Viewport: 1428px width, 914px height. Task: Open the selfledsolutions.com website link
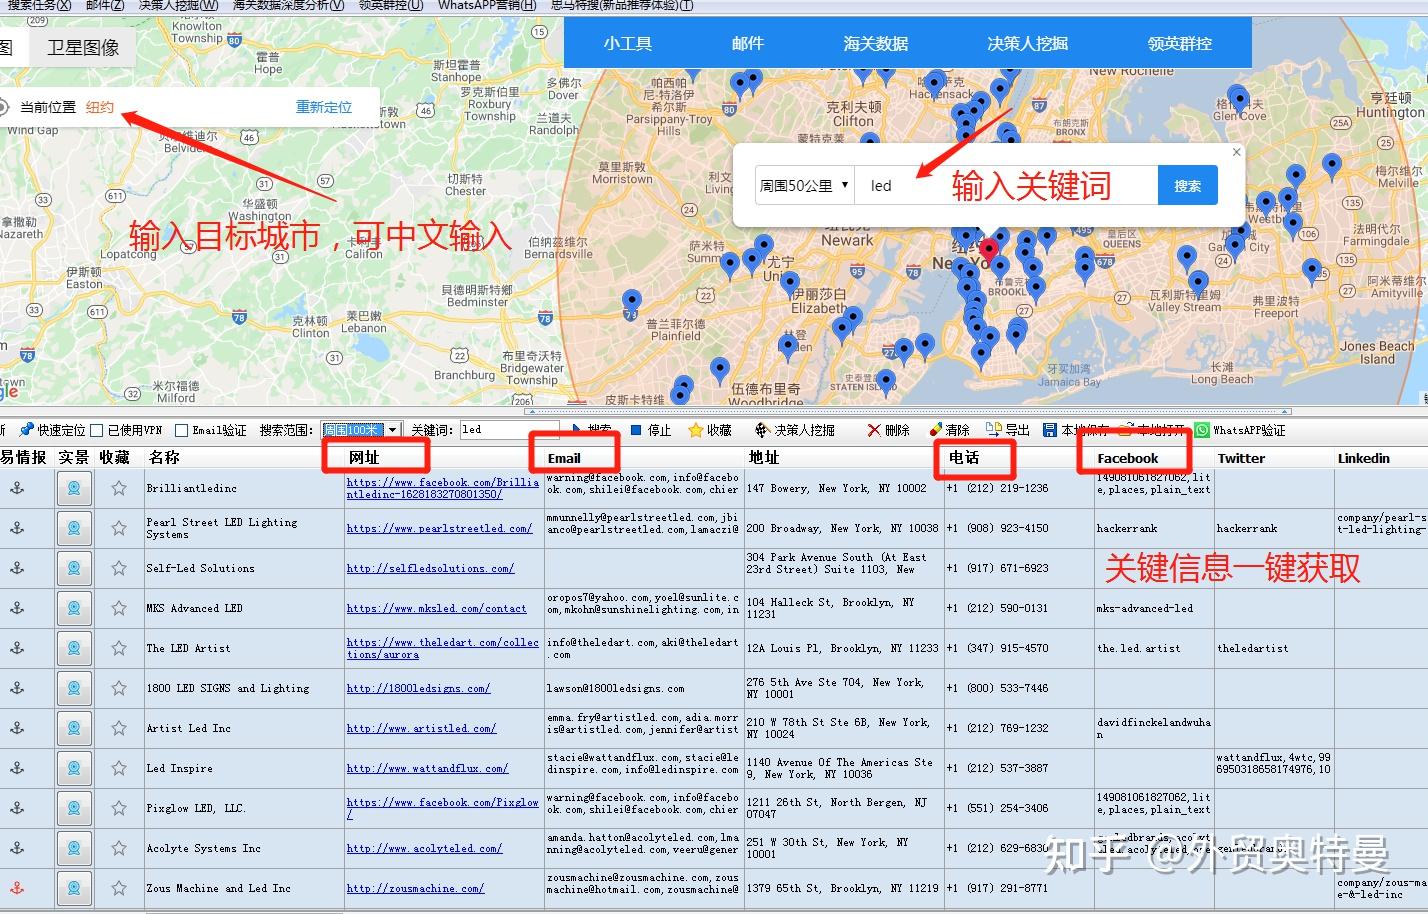[431, 568]
